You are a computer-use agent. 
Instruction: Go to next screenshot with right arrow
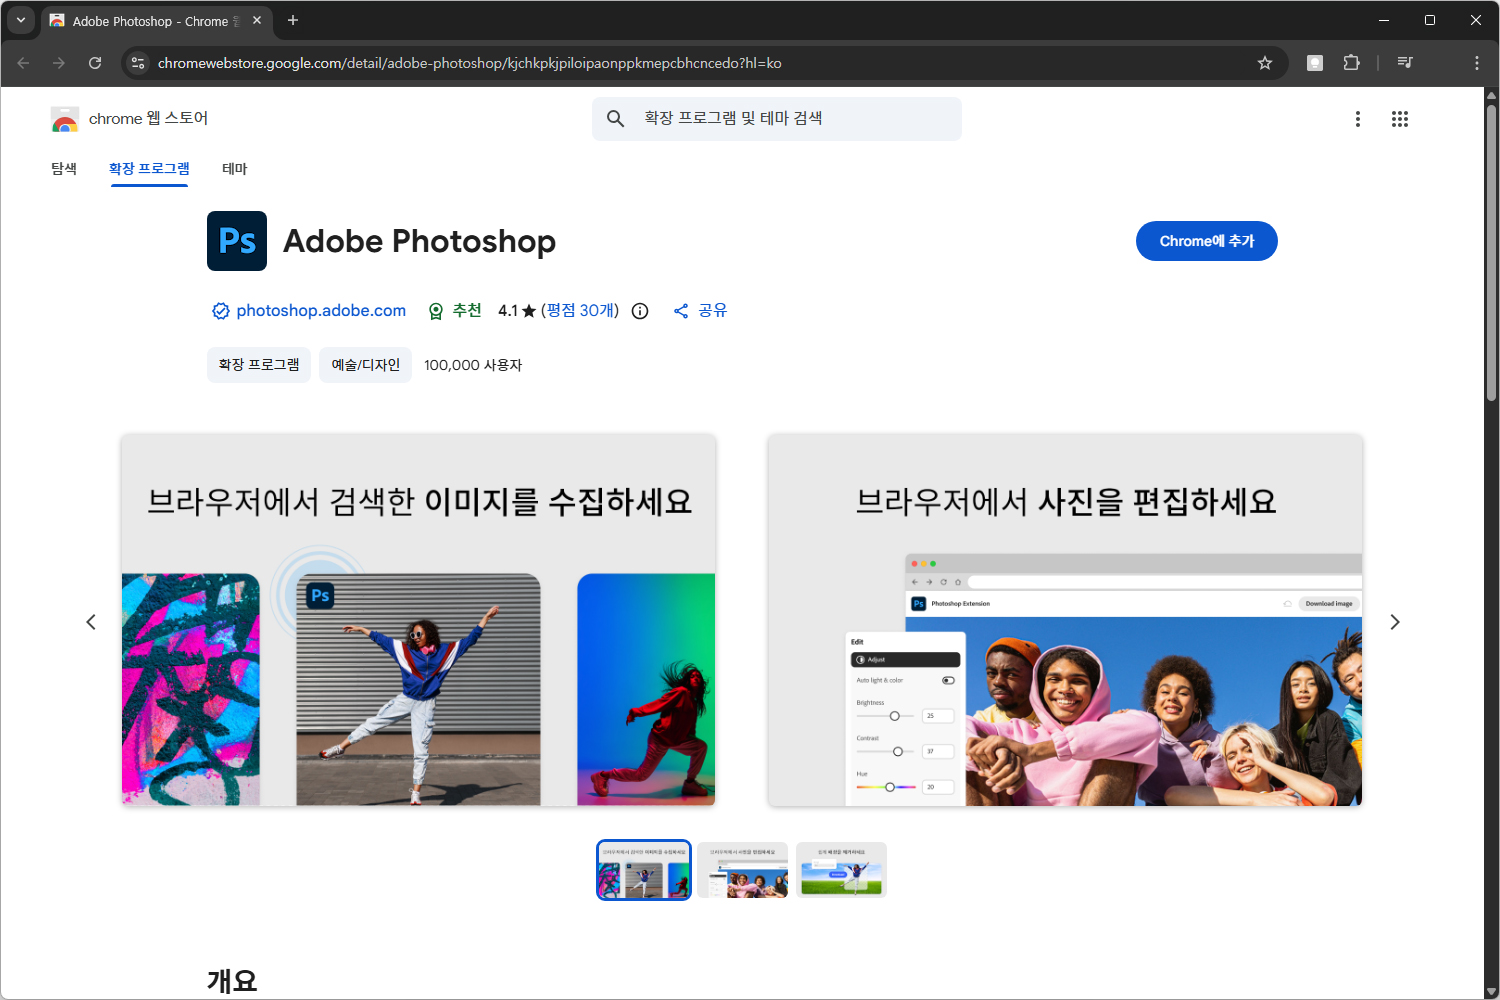point(1395,622)
